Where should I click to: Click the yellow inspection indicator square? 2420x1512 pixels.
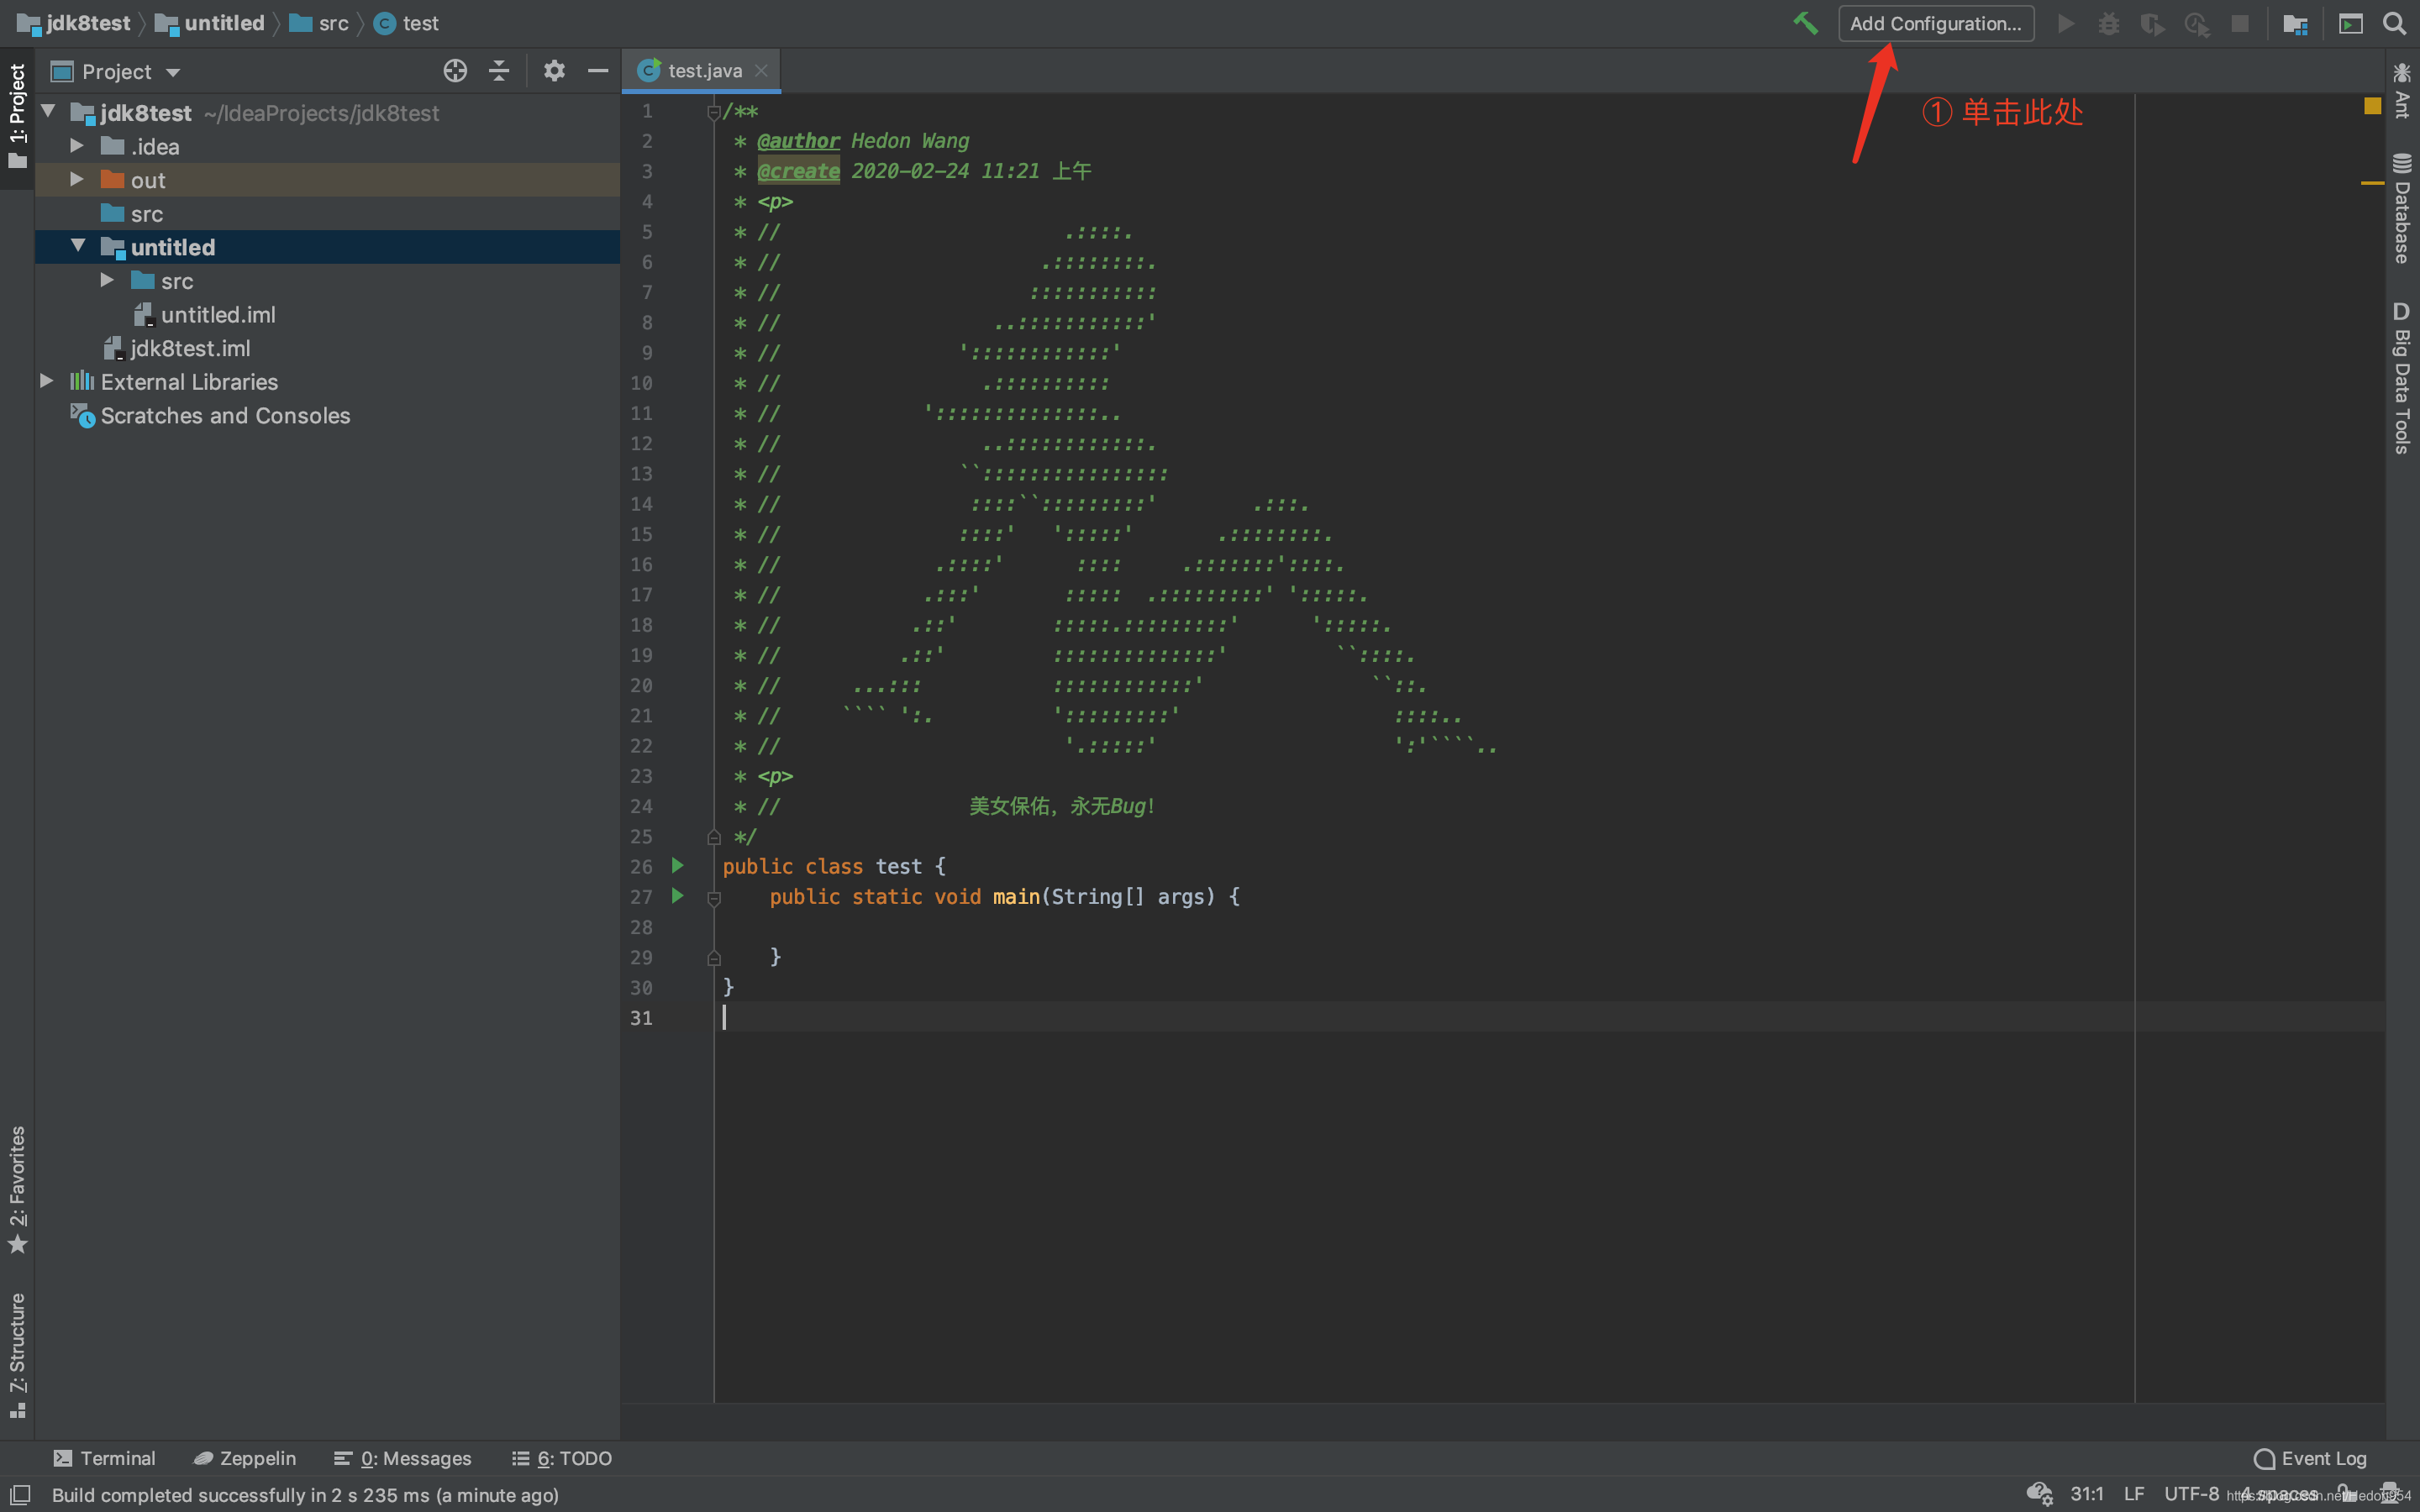2372,106
